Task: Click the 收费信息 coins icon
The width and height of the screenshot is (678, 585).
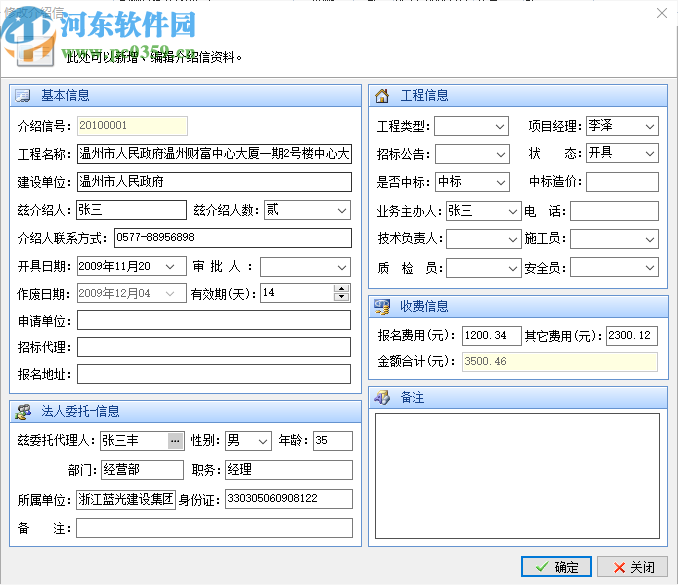Action: point(381,307)
